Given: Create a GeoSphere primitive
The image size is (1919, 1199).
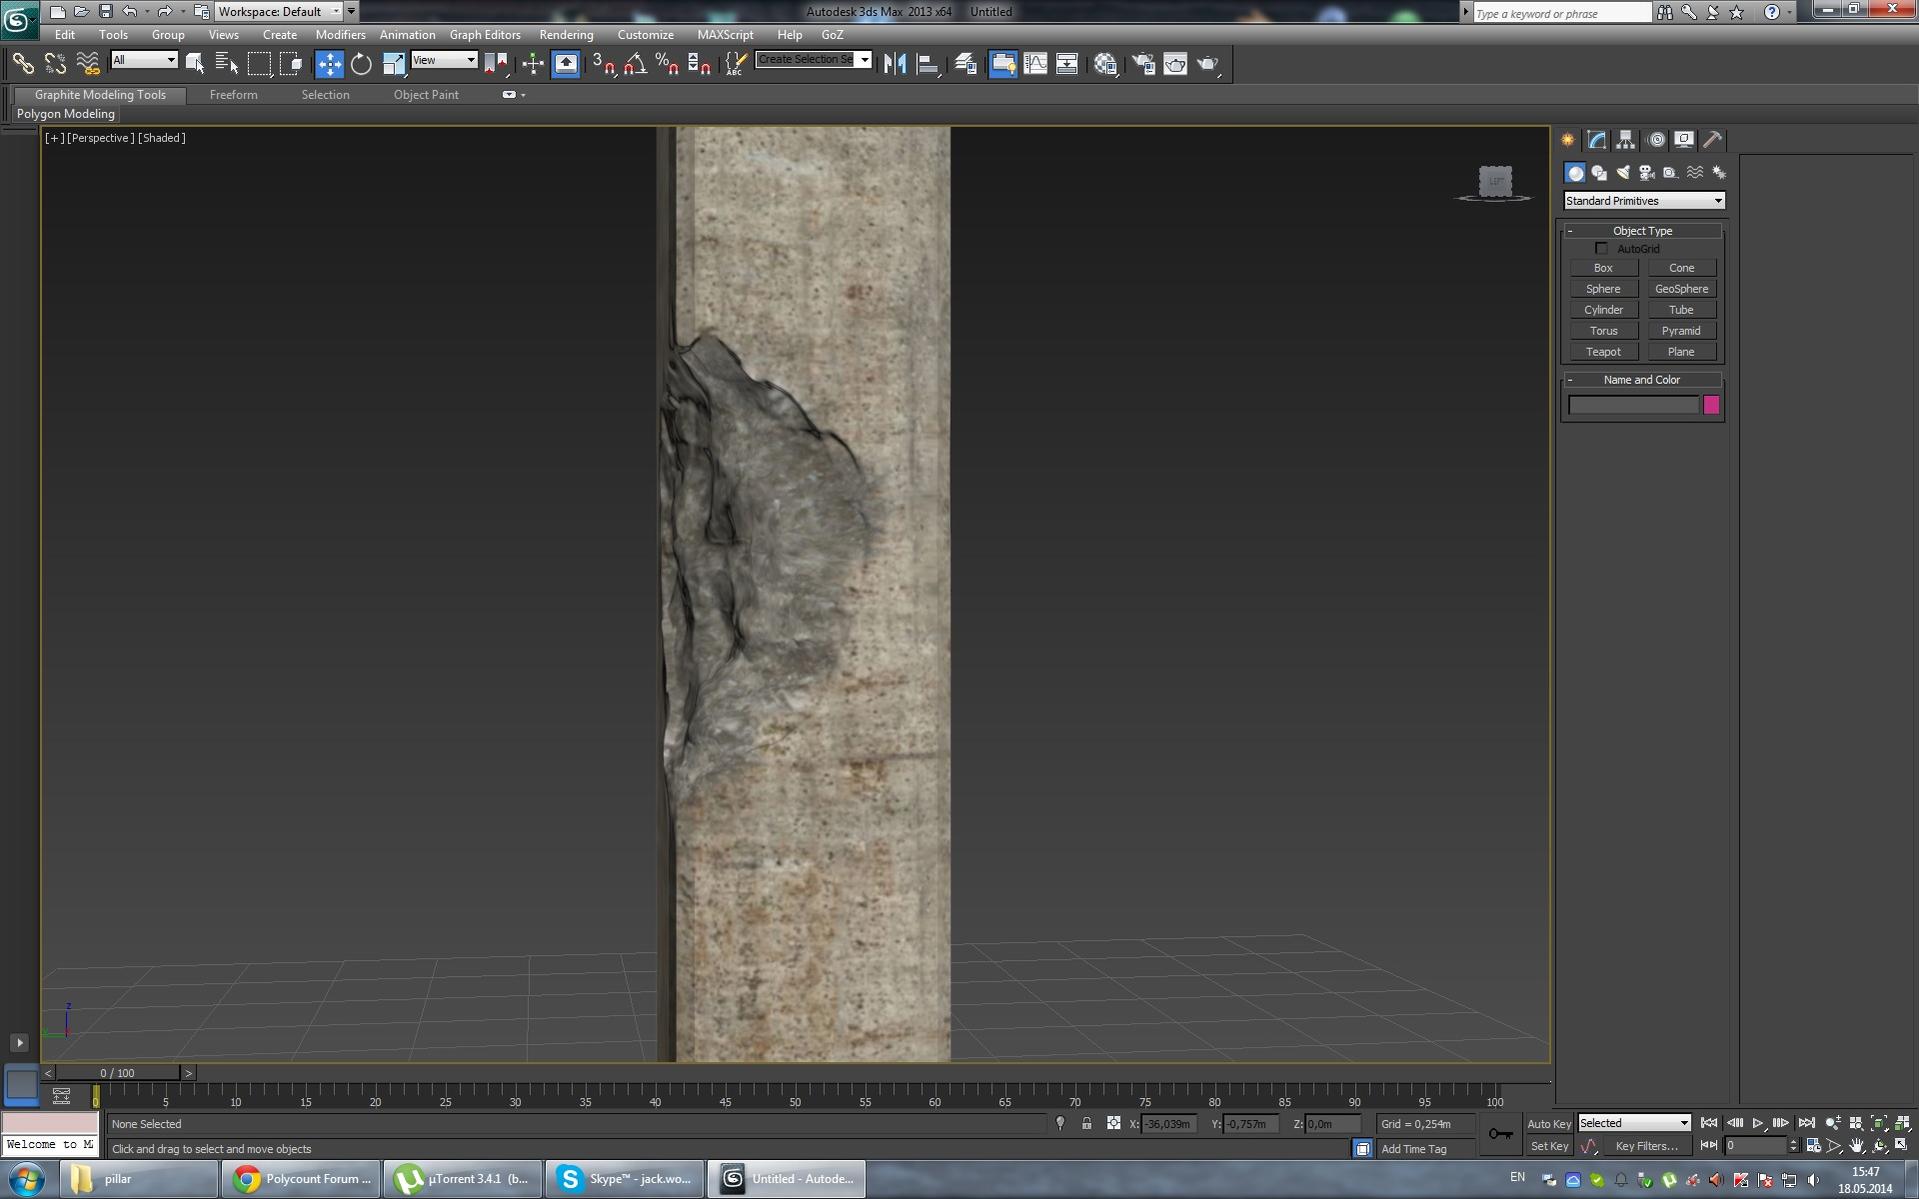Looking at the screenshot, I should point(1682,288).
